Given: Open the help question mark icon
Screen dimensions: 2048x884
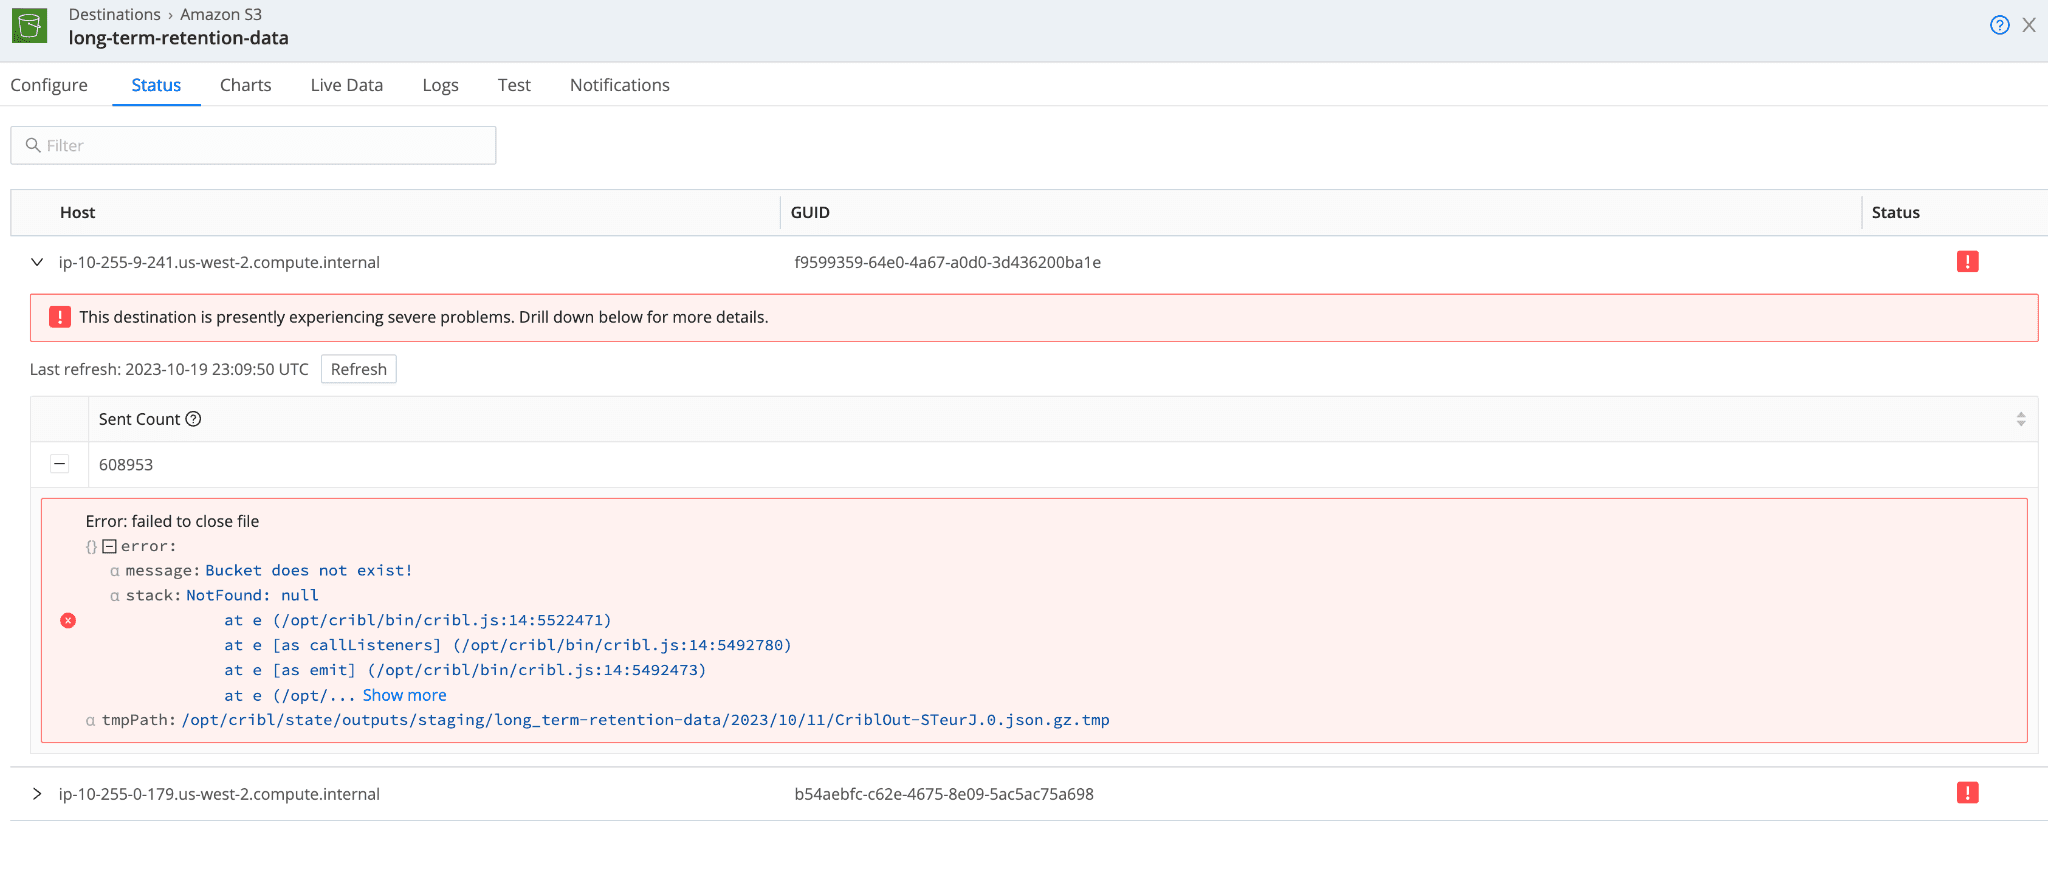Looking at the screenshot, I should (x=1999, y=25).
